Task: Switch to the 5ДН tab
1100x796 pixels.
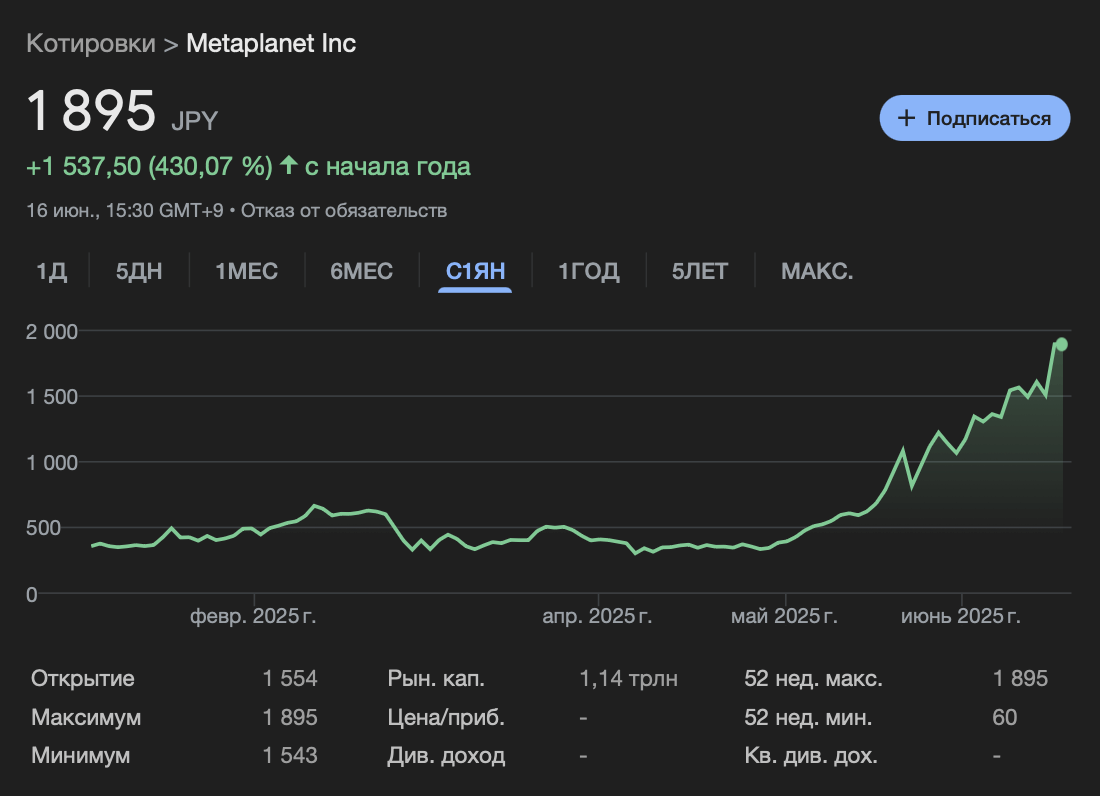Action: pos(139,271)
